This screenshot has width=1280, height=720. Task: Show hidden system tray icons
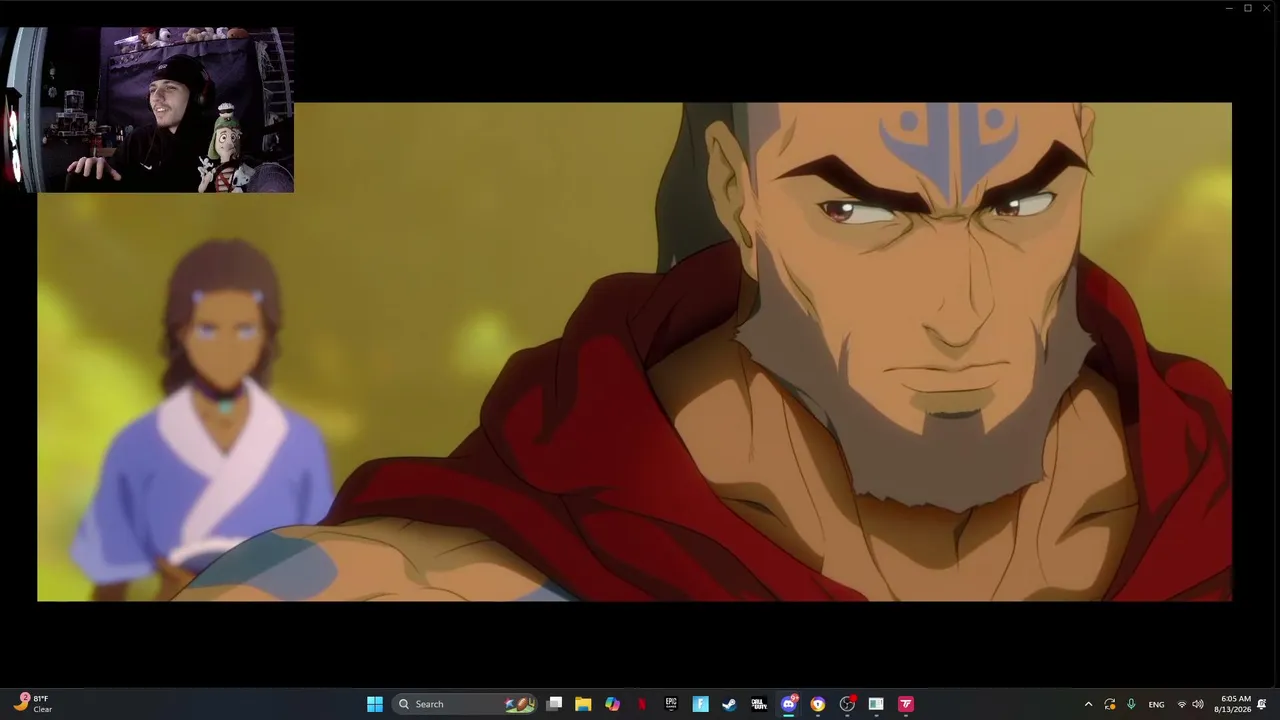(1089, 704)
